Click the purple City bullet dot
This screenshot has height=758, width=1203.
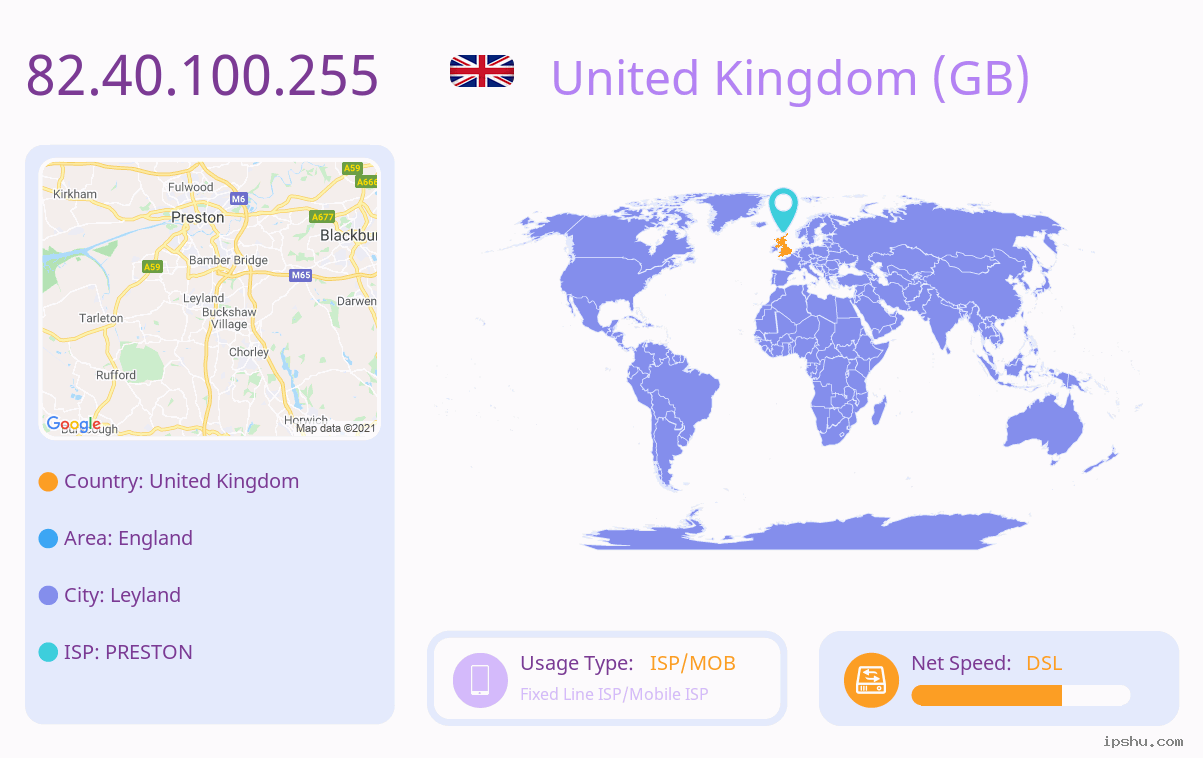click(x=48, y=596)
